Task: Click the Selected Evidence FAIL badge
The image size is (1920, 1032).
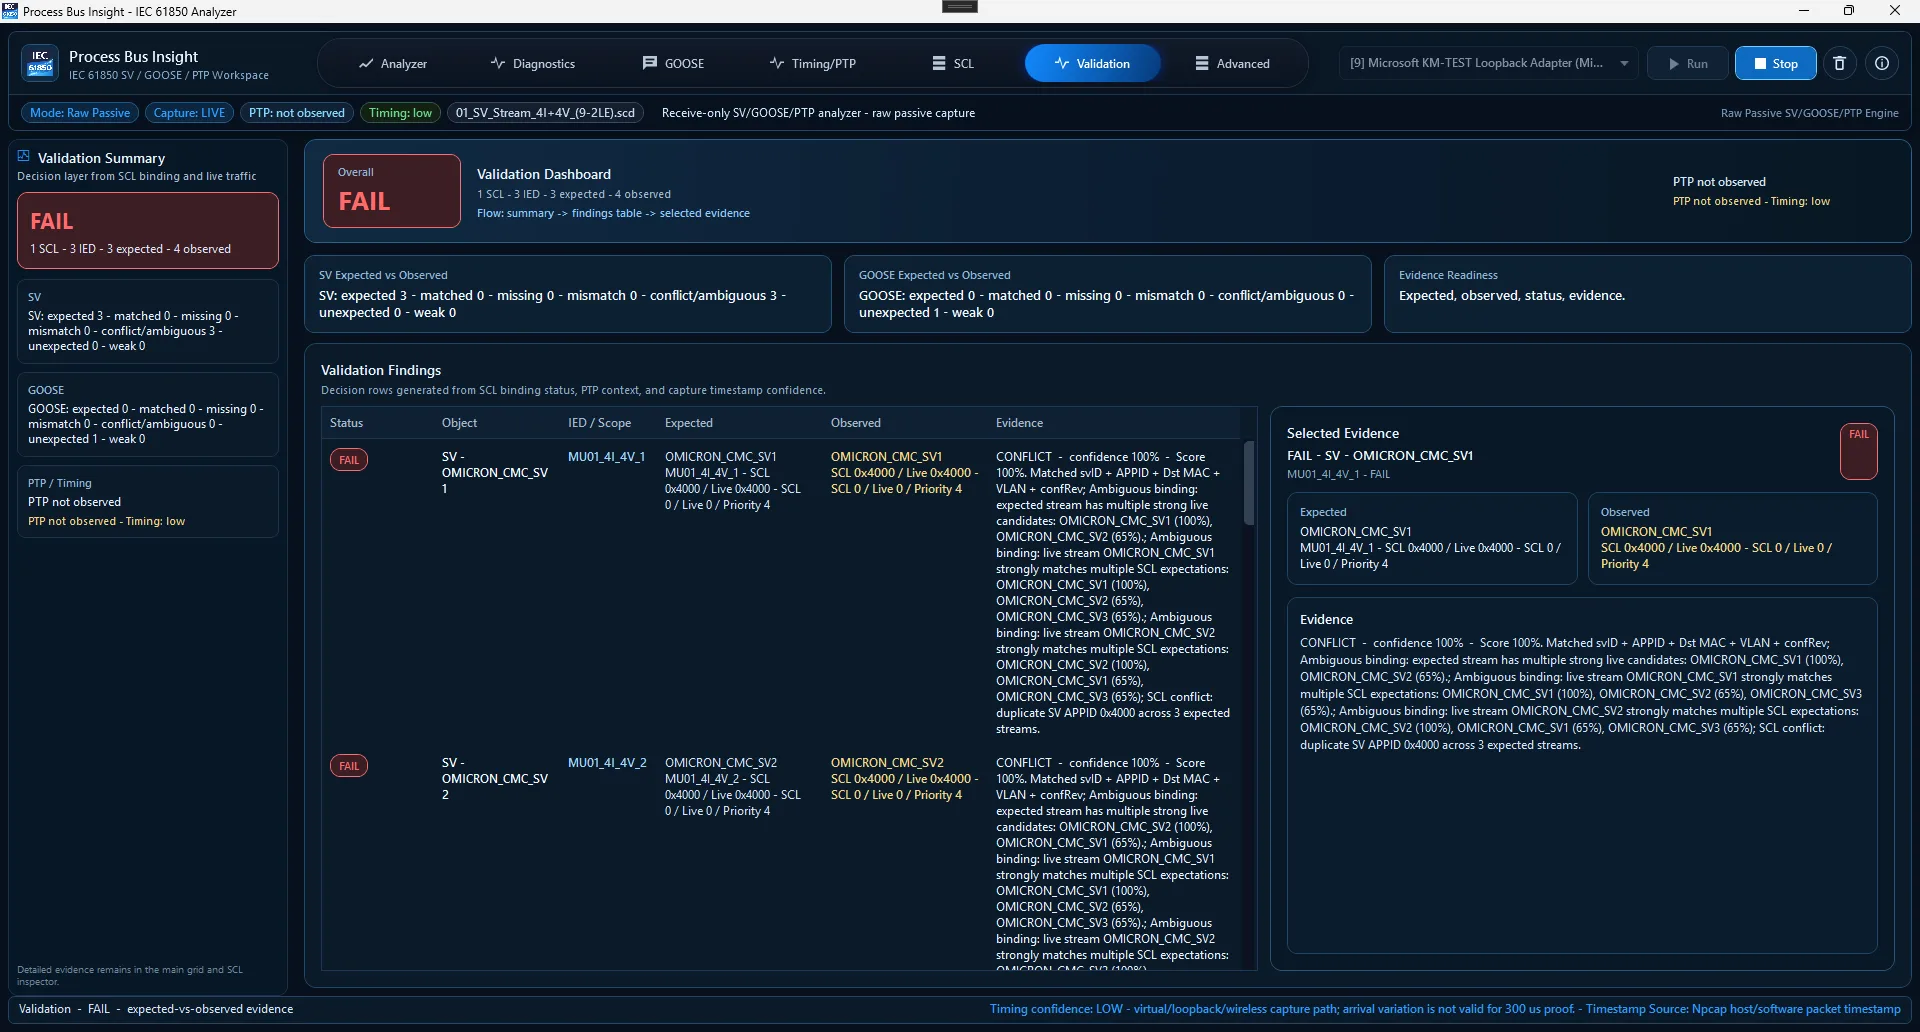Action: point(1859,451)
